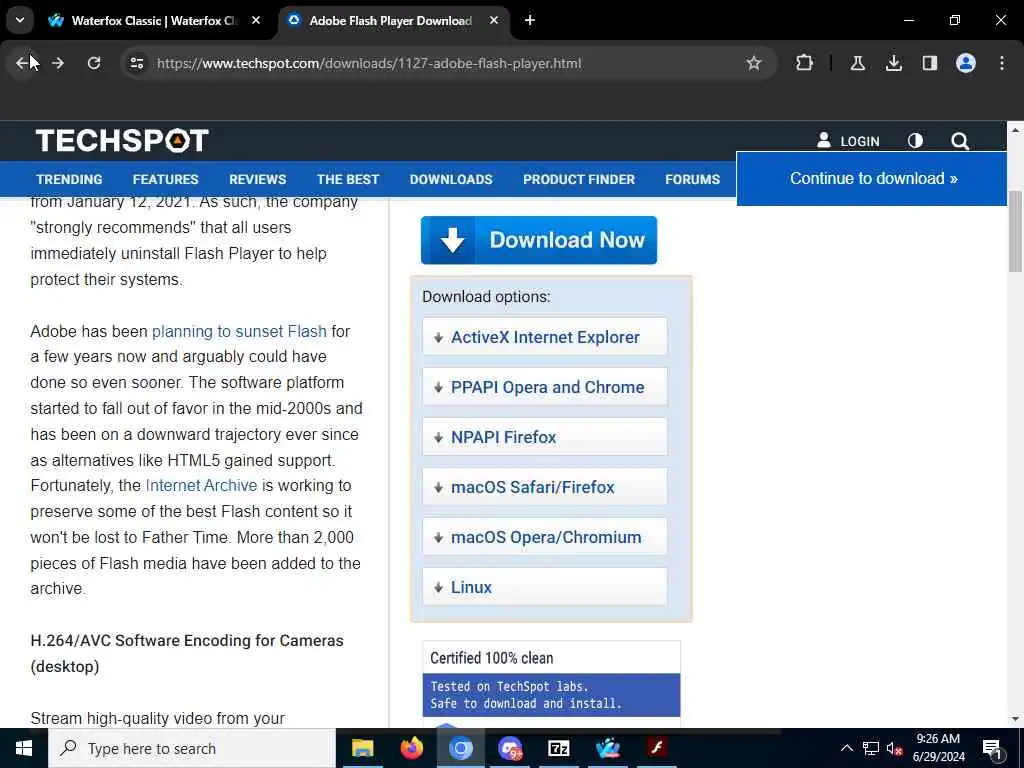The width and height of the screenshot is (1024, 768).
Task: Choose NPAPI Firefox download option
Action: click(545, 437)
